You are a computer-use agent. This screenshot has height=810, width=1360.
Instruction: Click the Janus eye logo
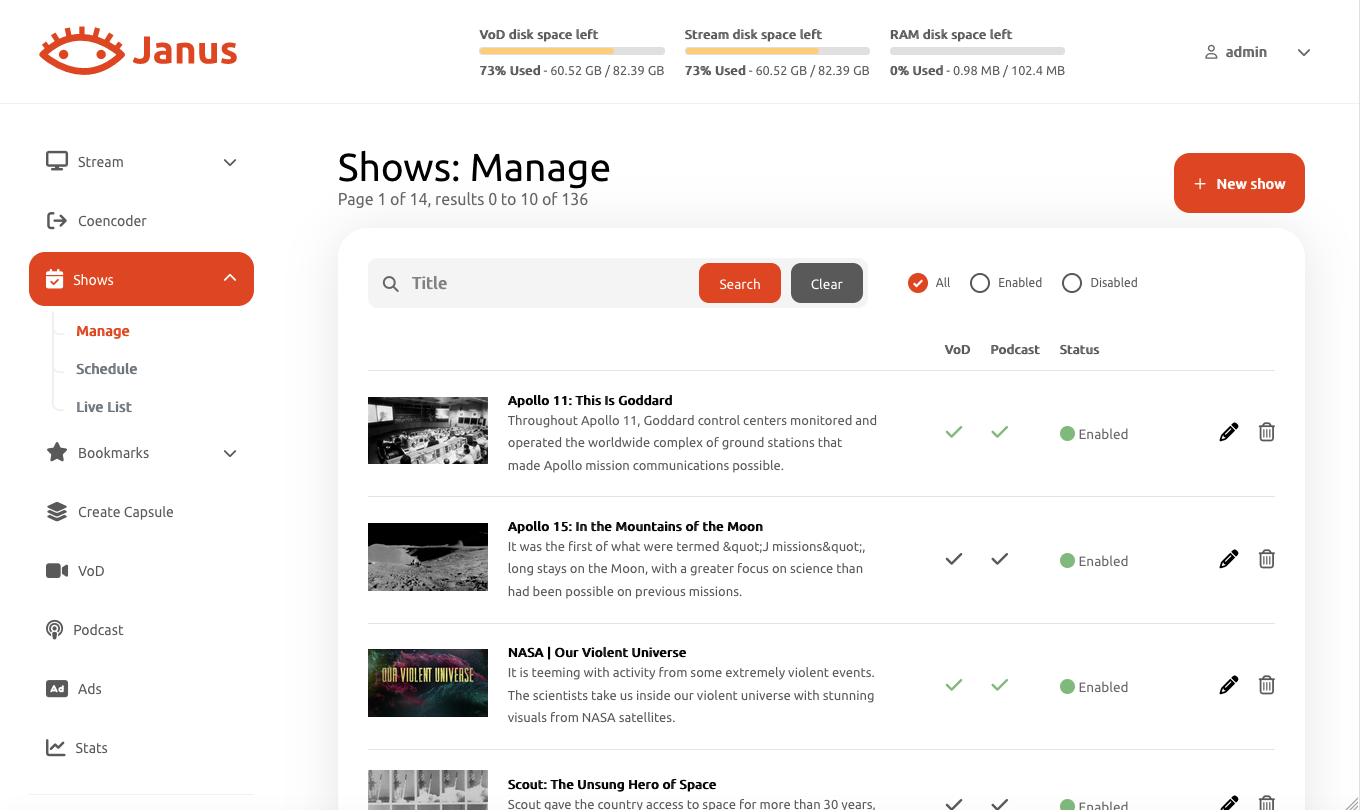coord(81,50)
